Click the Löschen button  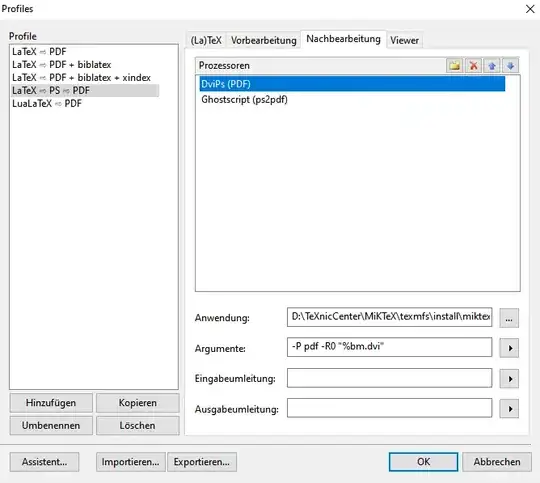tap(138, 425)
